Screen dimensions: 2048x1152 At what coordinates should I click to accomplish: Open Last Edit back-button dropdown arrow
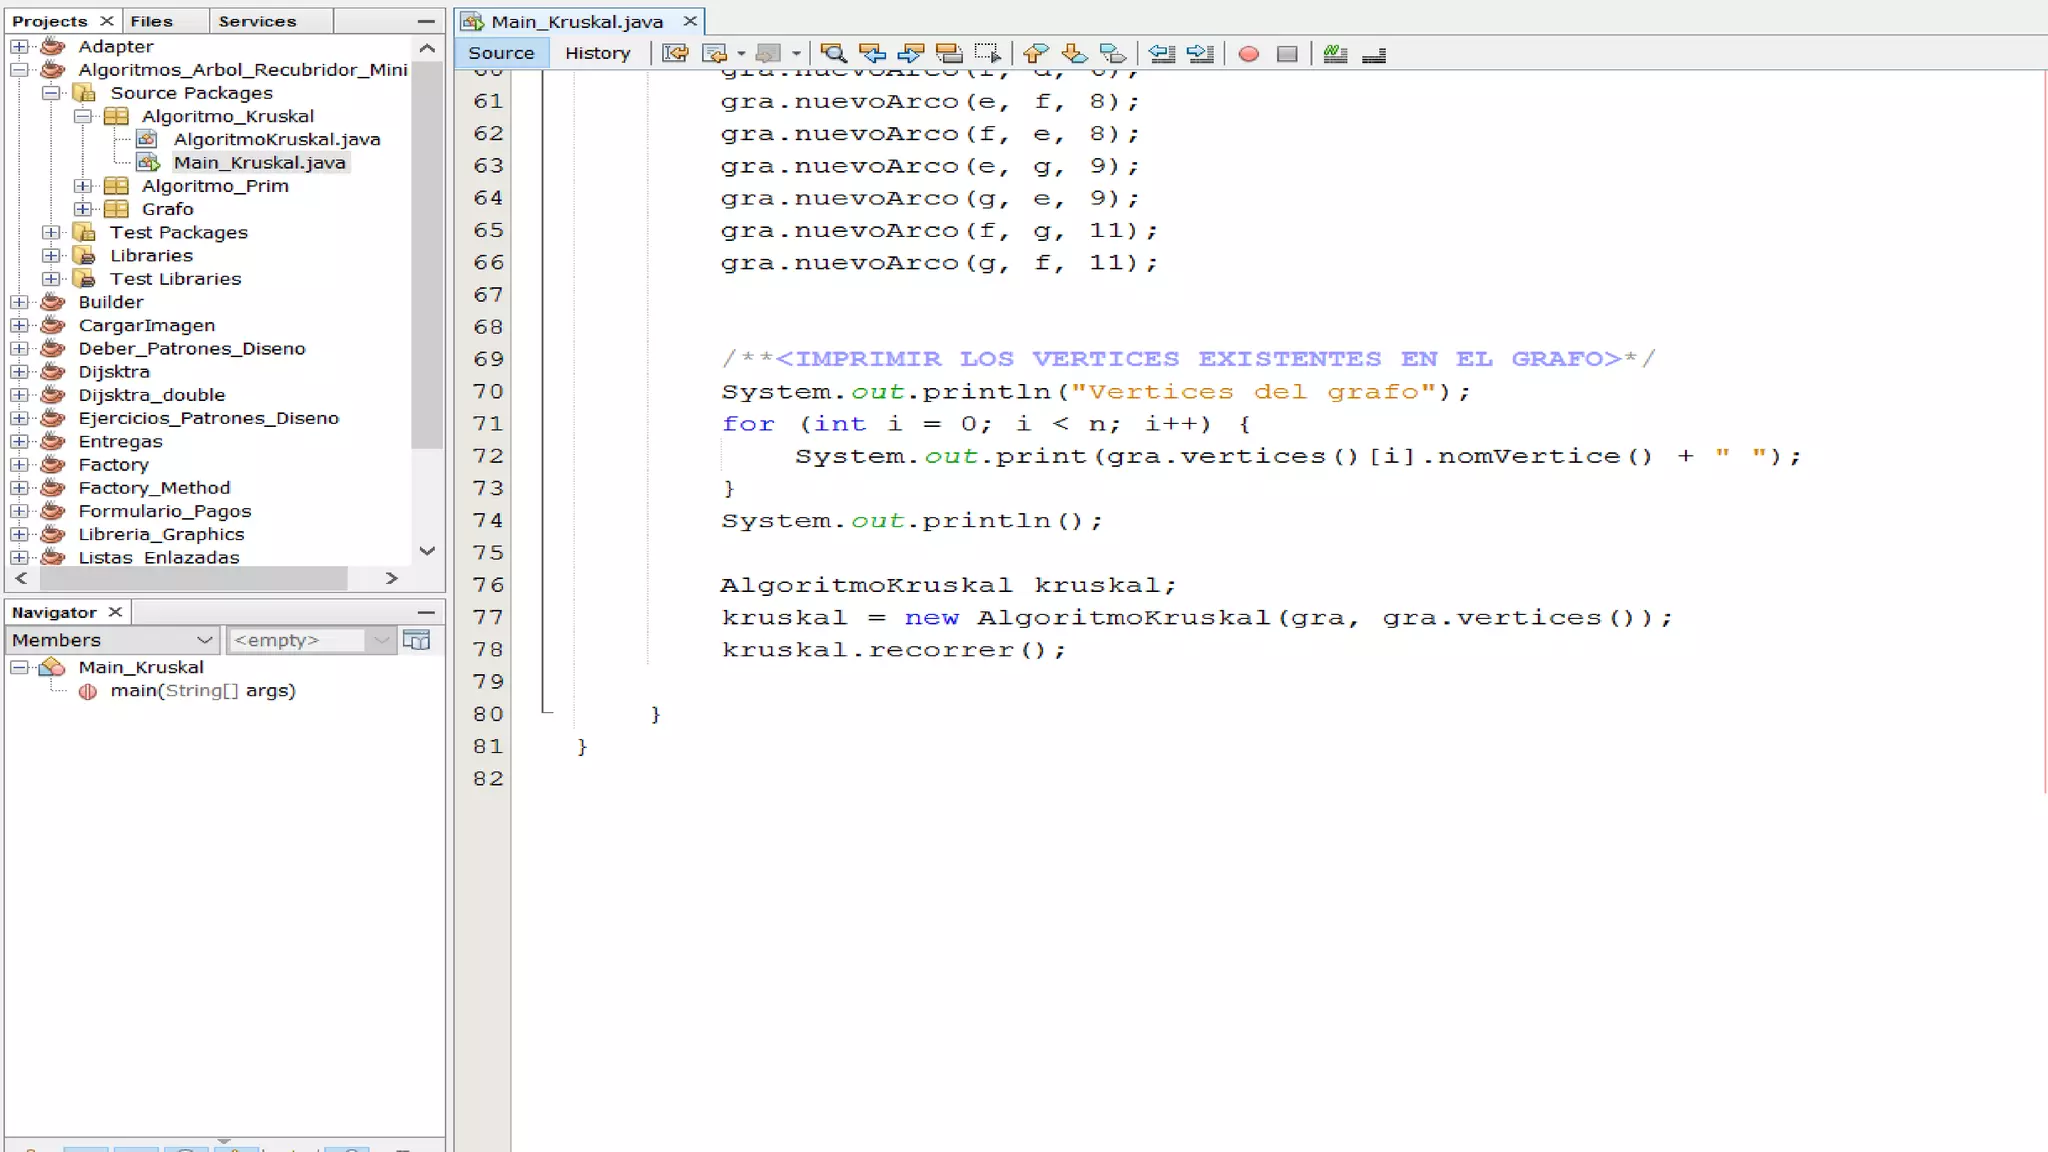pos(741,54)
